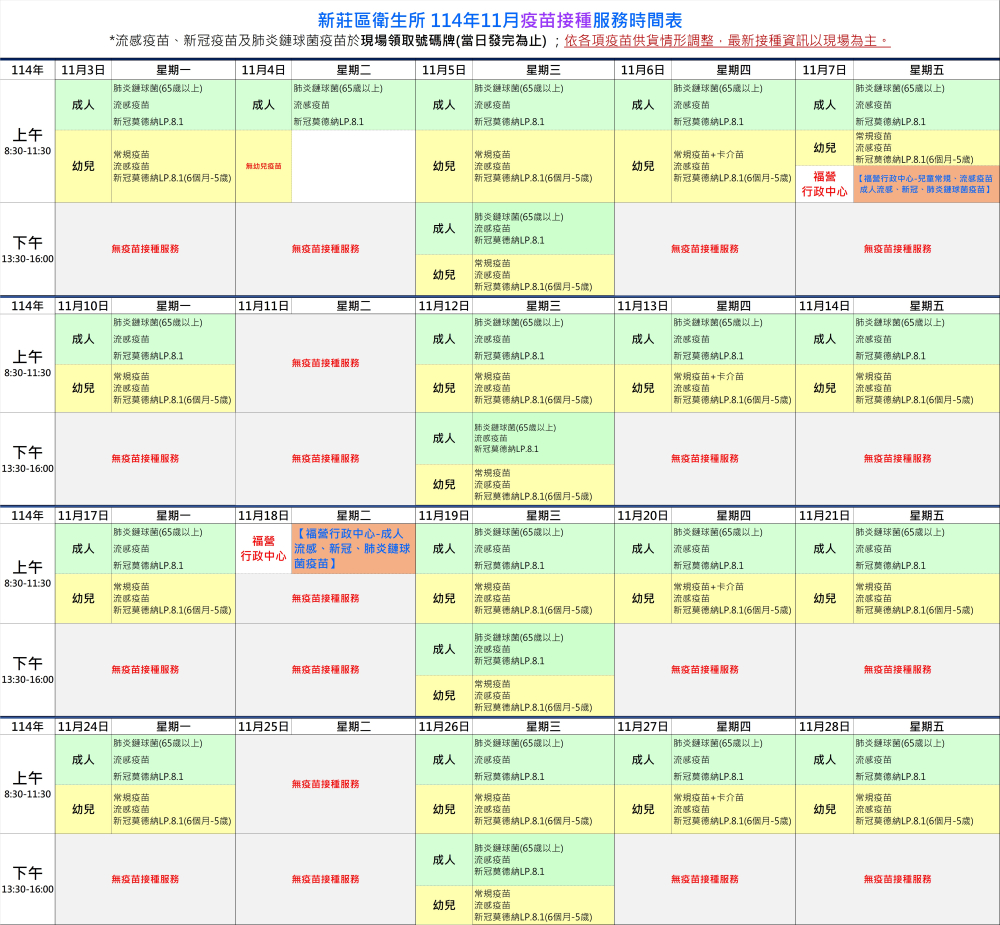This screenshot has width=1000, height=925.
Task: Click the red underlined vaccine supply notice
Action: [x=727, y=41]
